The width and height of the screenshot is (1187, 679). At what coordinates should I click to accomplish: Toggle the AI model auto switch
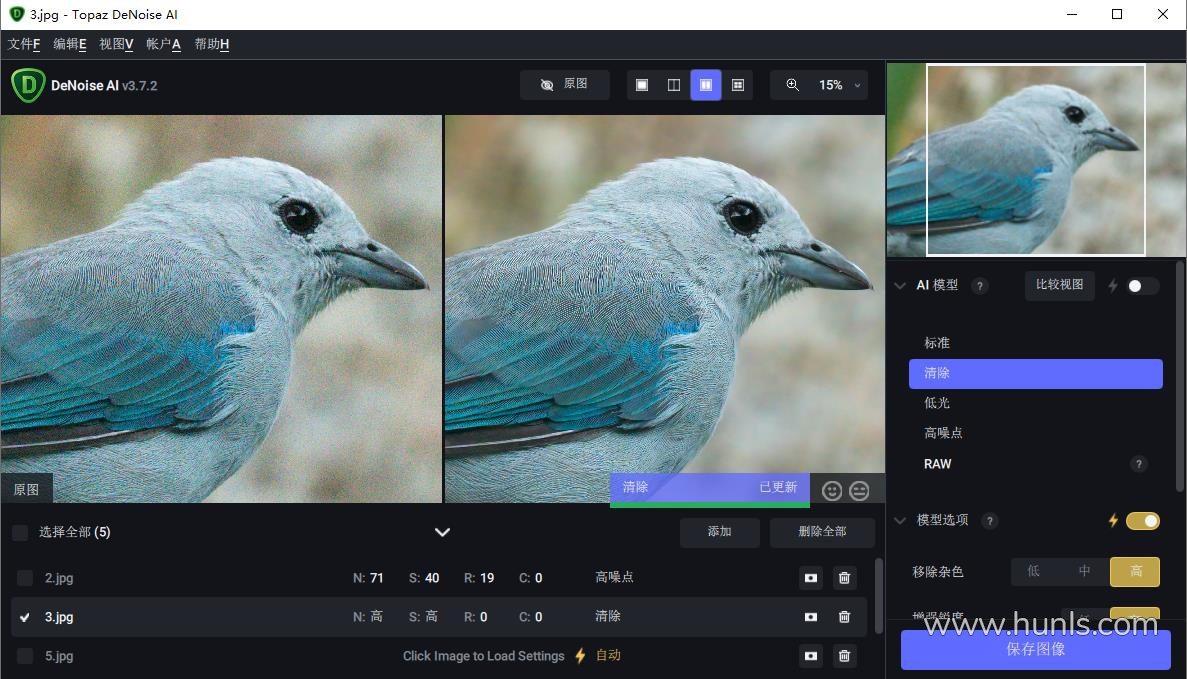tap(1142, 286)
